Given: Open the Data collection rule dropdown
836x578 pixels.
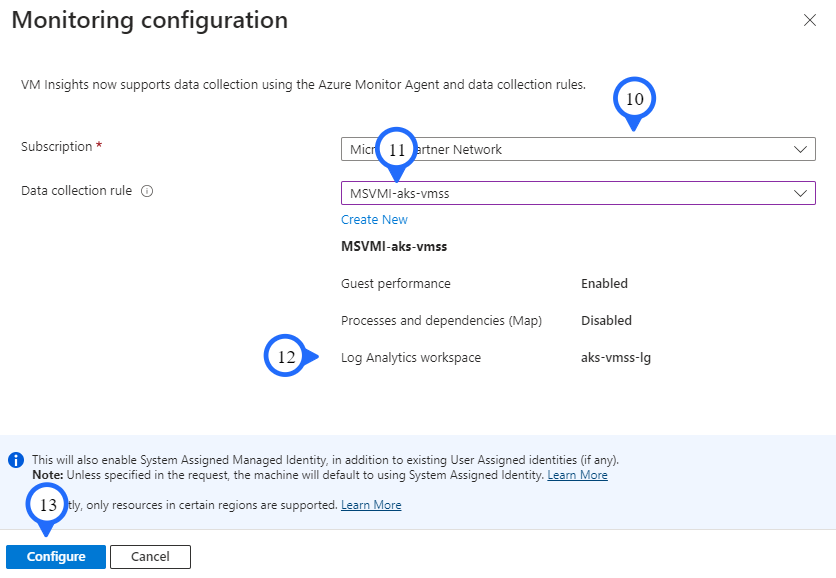Looking at the screenshot, I should pyautogui.click(x=799, y=193).
